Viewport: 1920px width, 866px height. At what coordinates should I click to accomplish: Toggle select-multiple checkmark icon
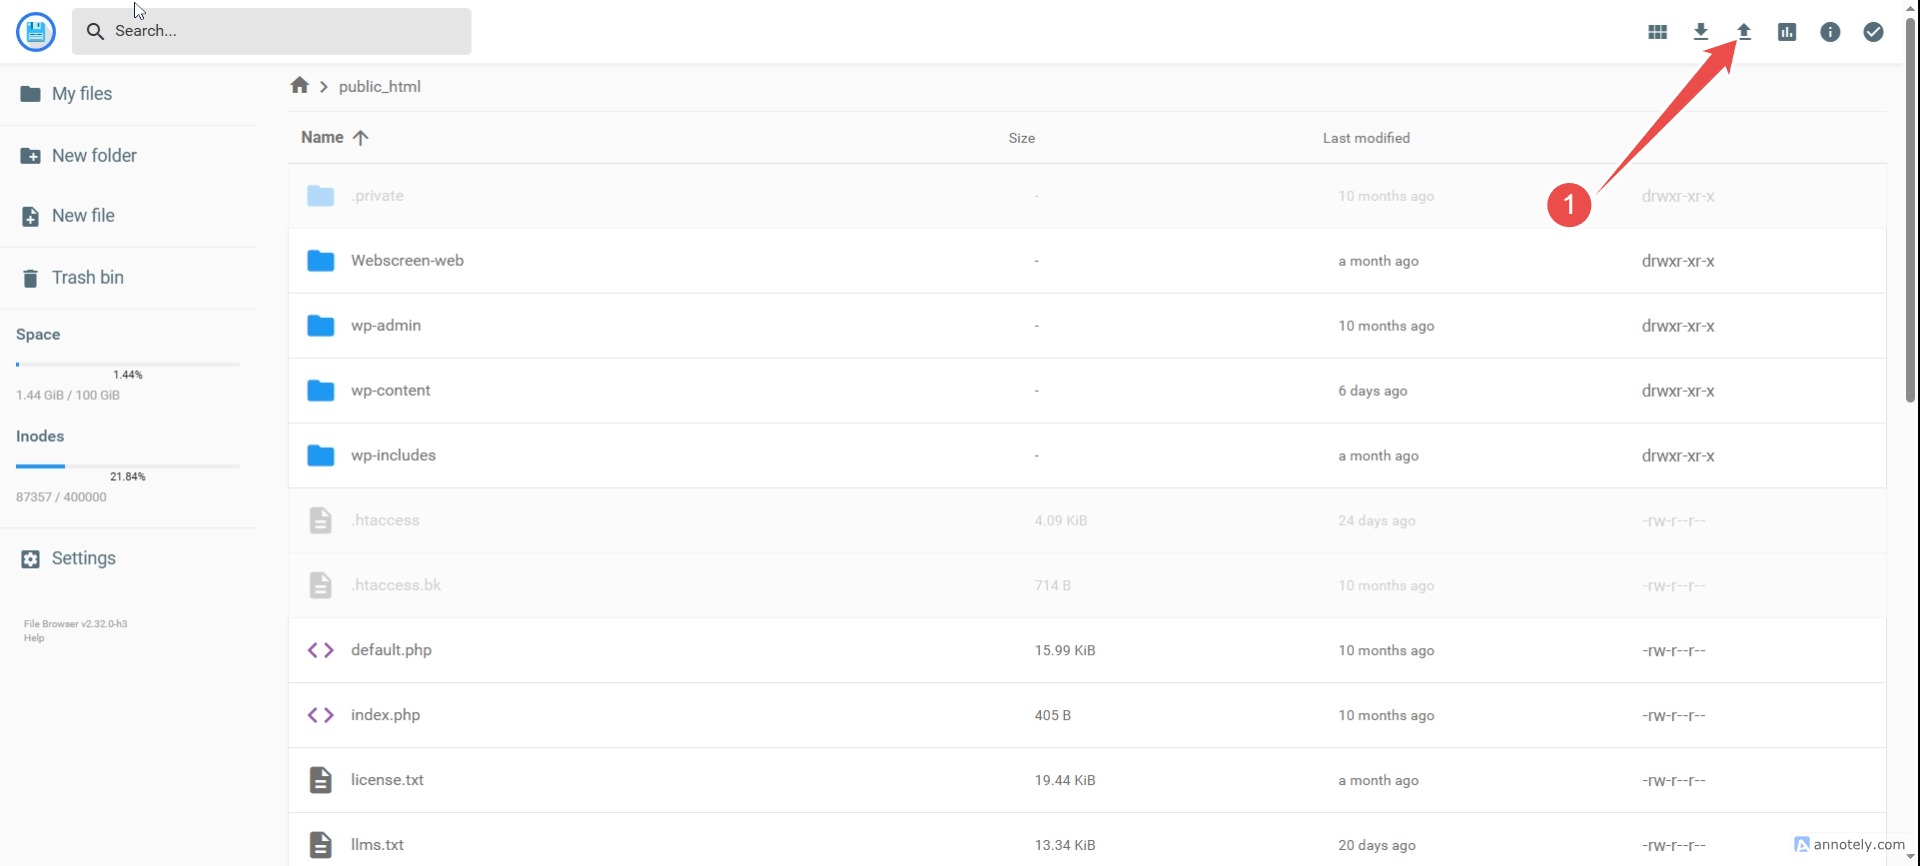1873,32
